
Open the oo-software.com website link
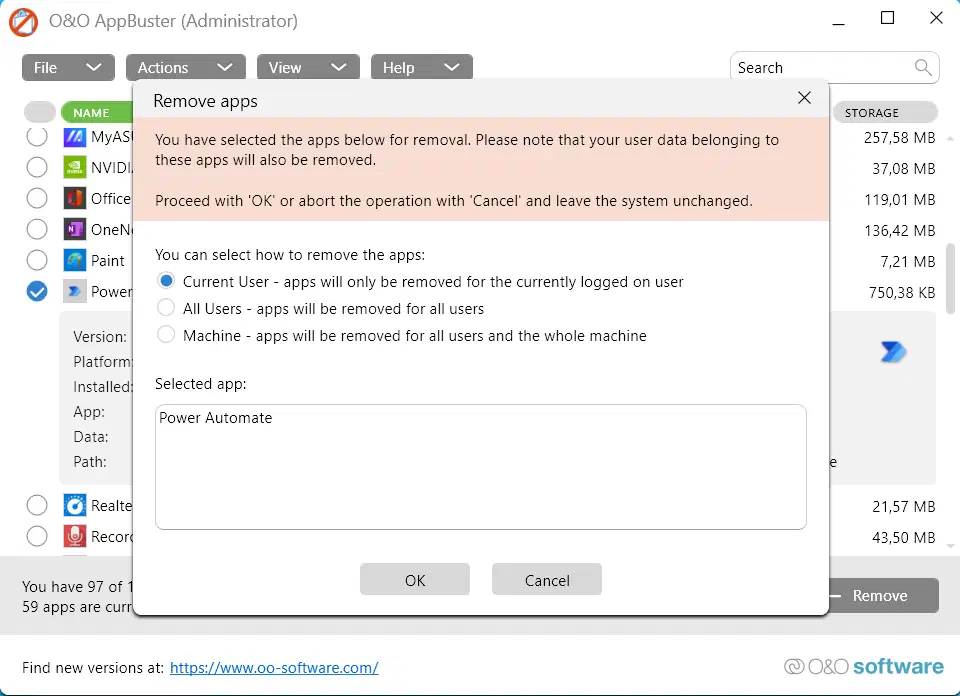pos(274,667)
